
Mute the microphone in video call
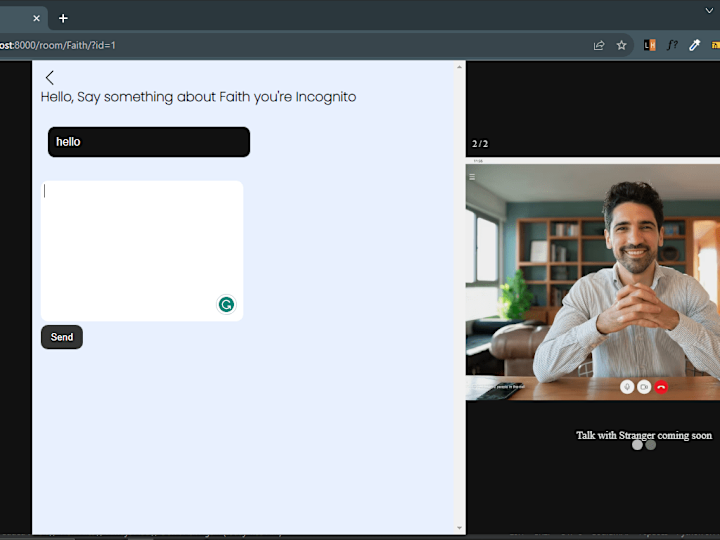pos(627,387)
